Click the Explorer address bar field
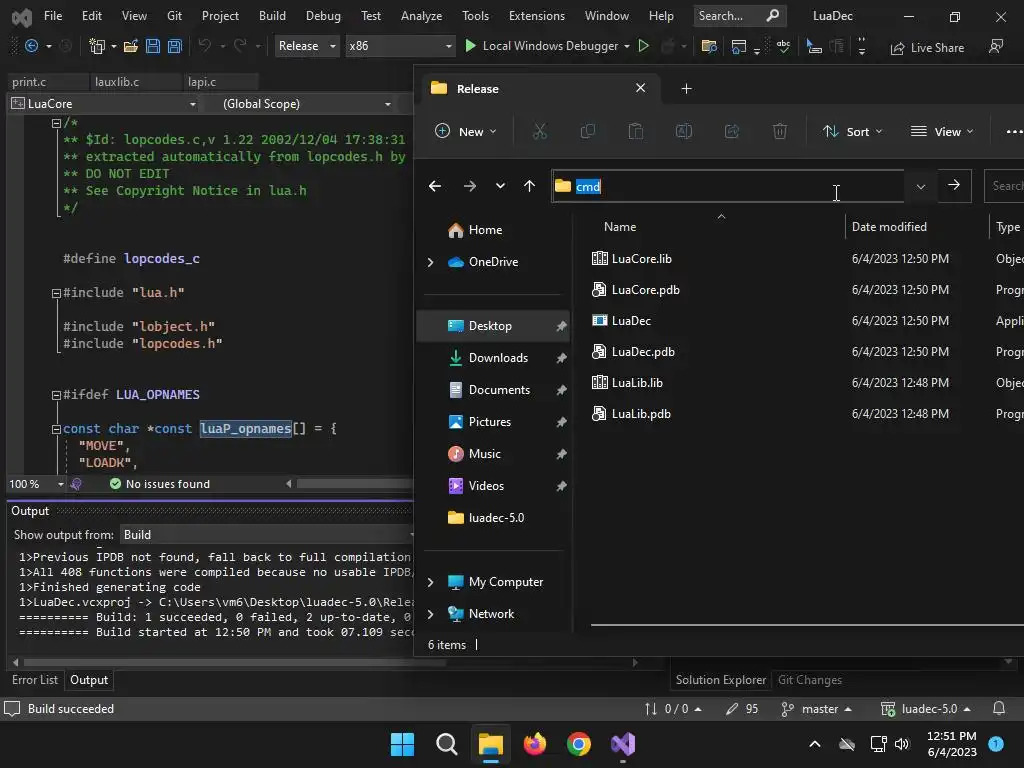Viewport: 1024px width, 768px height. point(728,186)
